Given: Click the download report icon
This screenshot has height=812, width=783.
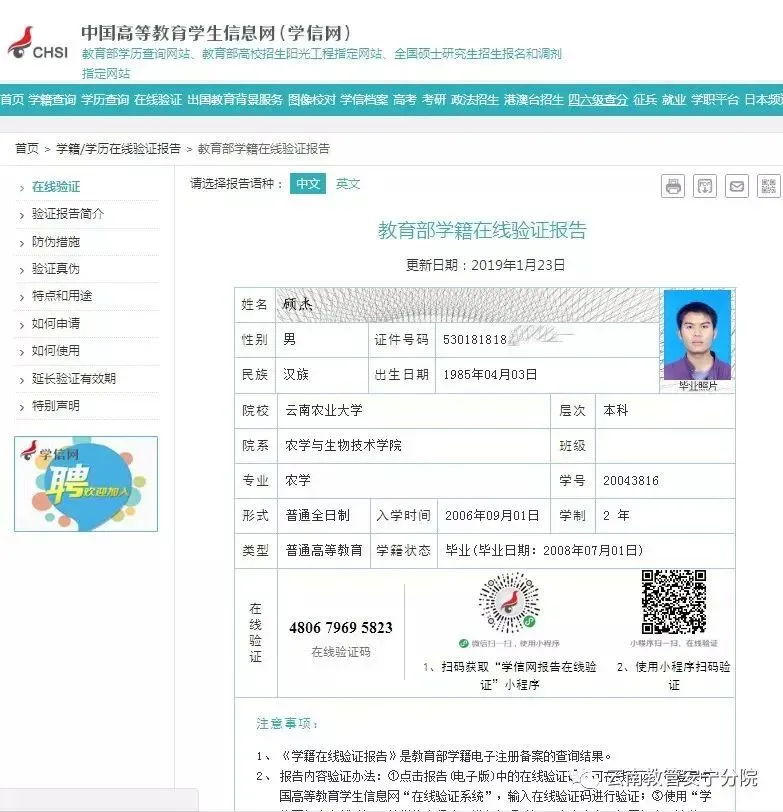Looking at the screenshot, I should 705,186.
